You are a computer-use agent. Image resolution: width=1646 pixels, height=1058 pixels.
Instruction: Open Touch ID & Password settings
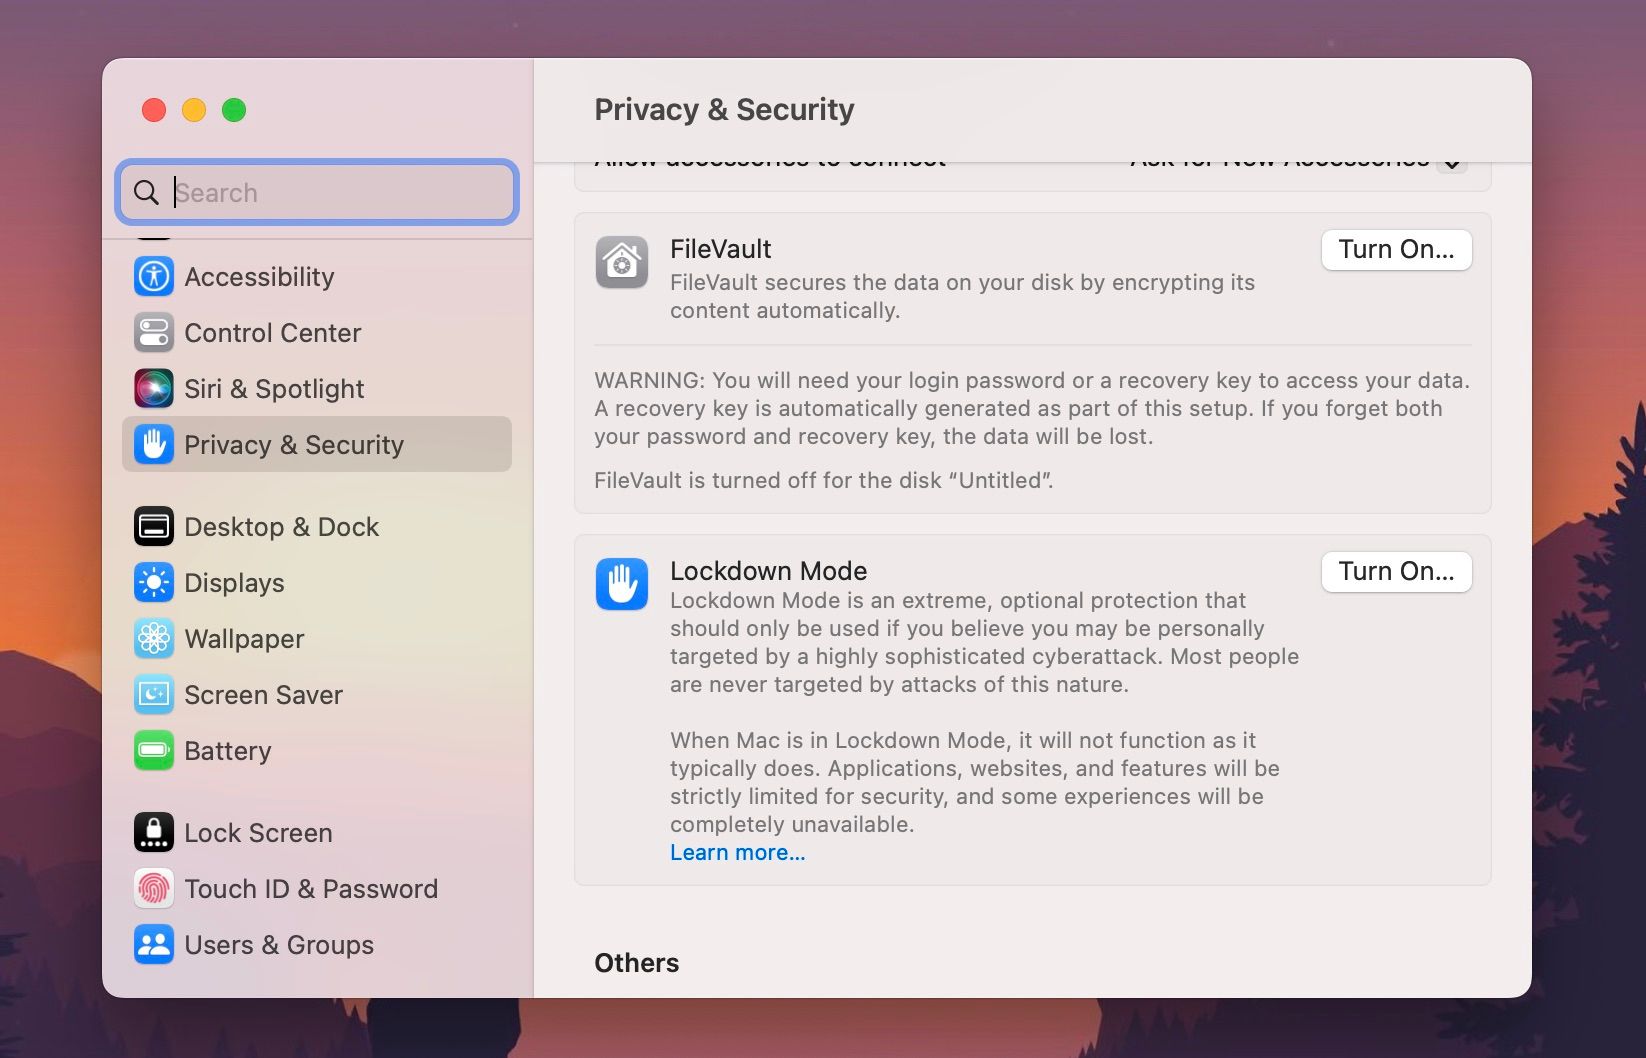[152, 889]
